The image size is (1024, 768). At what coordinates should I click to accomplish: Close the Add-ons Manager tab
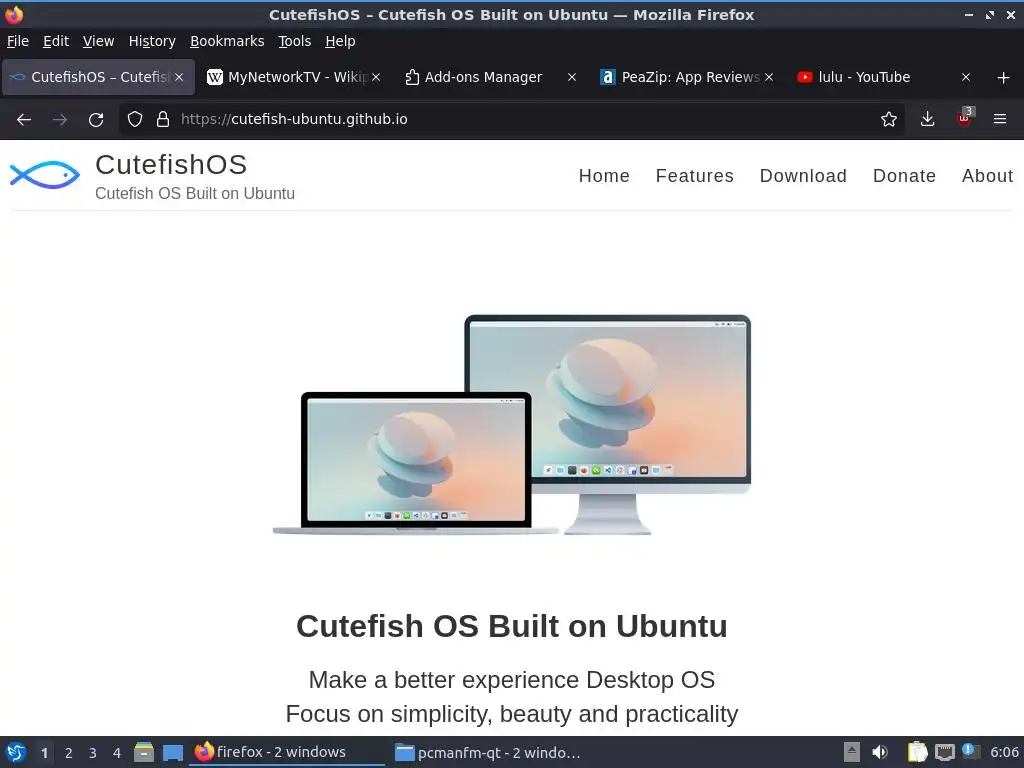coord(572,77)
